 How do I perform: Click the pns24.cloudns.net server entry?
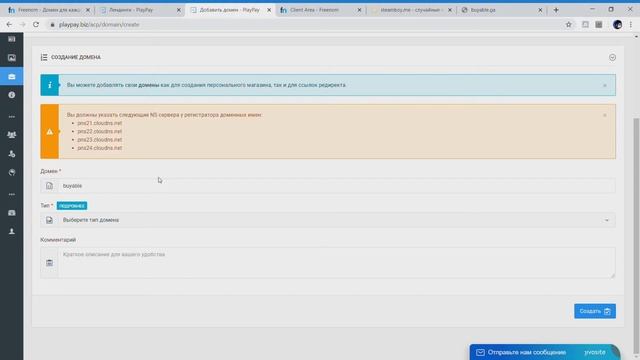pos(100,148)
